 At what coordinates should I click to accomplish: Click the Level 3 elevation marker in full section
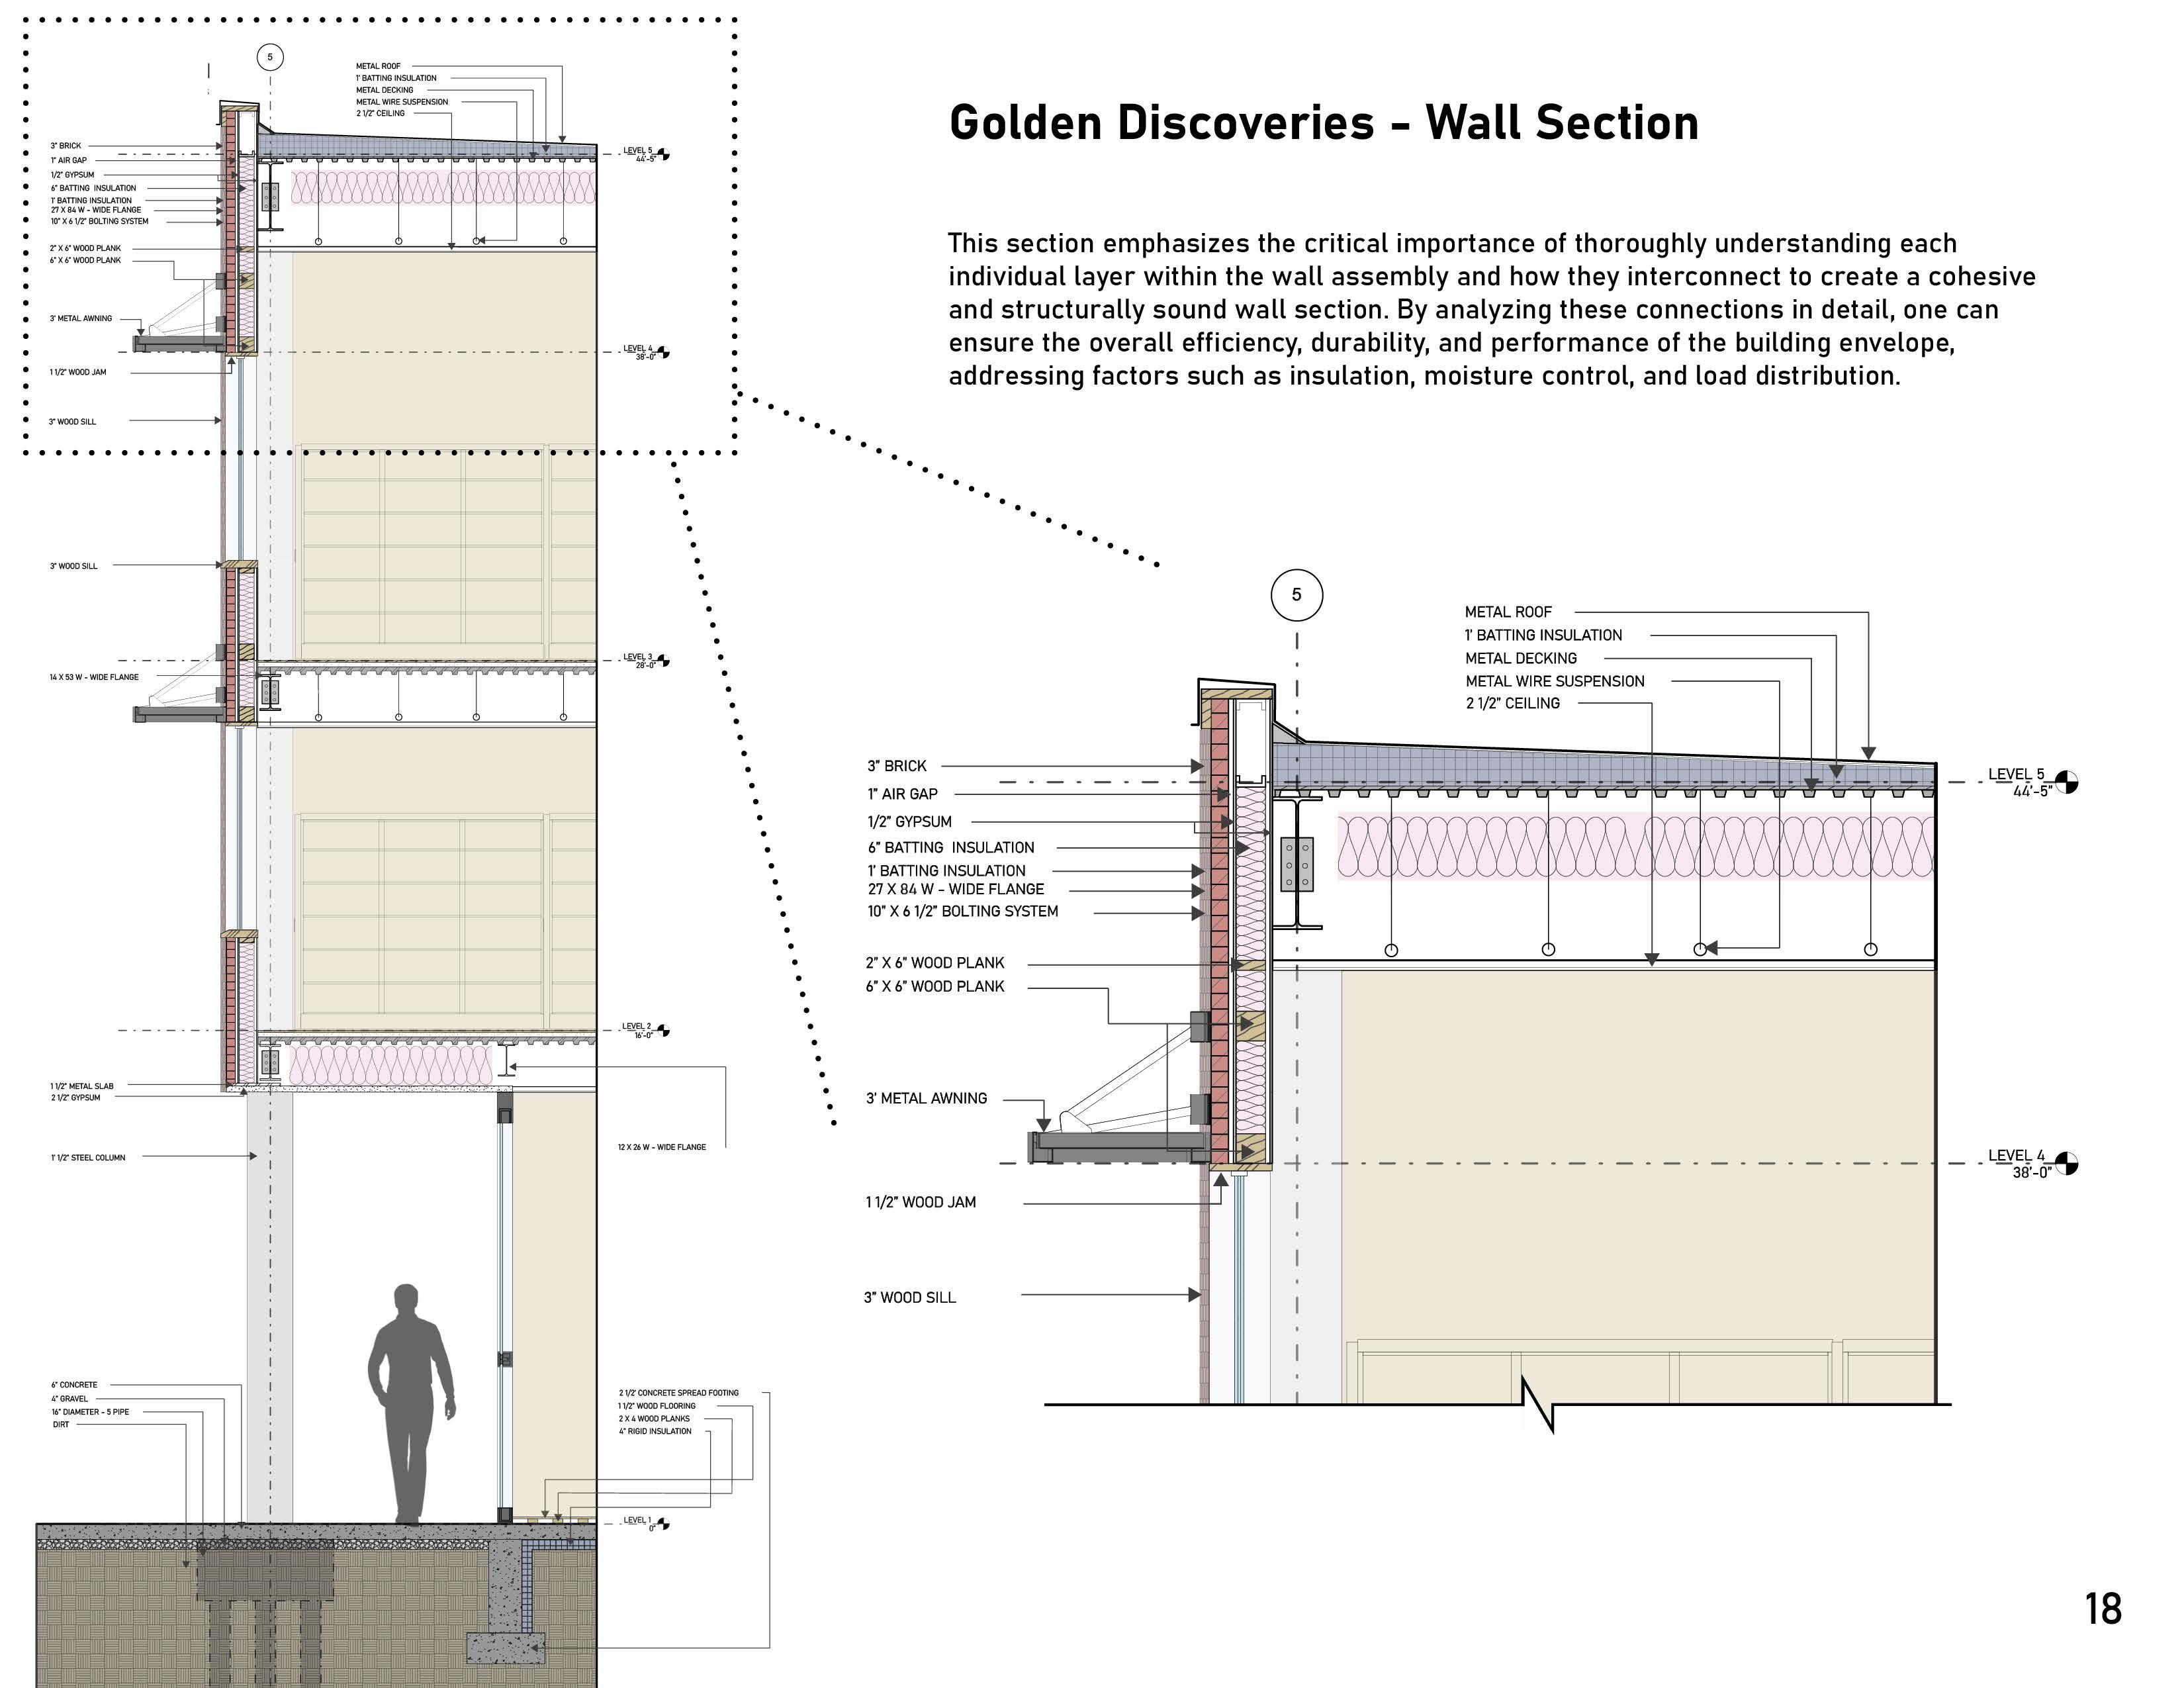coord(663,661)
